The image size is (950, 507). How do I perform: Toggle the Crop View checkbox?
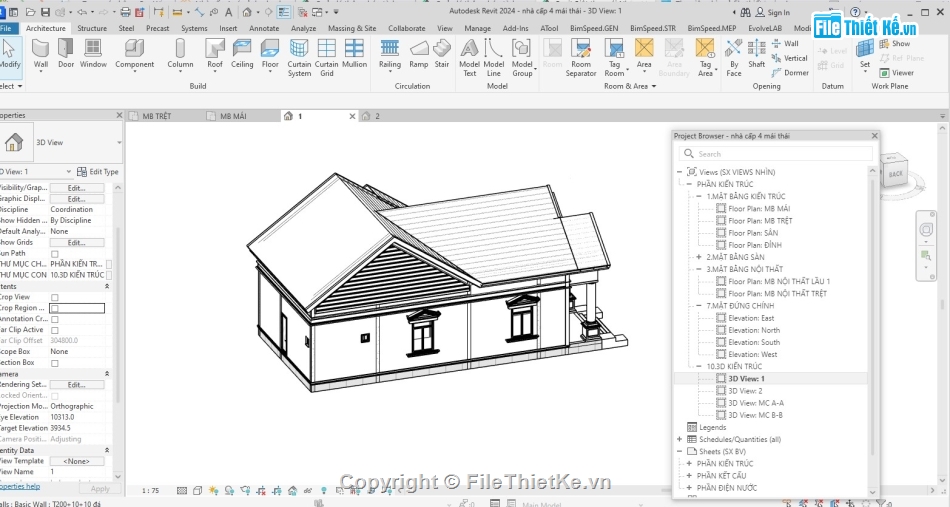click(55, 297)
